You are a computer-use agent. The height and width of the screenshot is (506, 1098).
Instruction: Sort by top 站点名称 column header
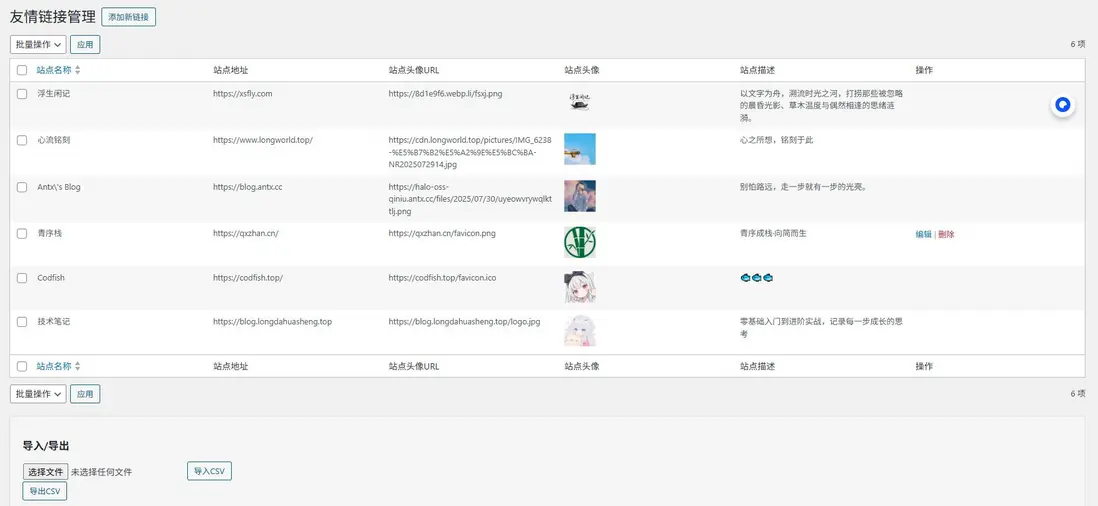tap(54, 71)
